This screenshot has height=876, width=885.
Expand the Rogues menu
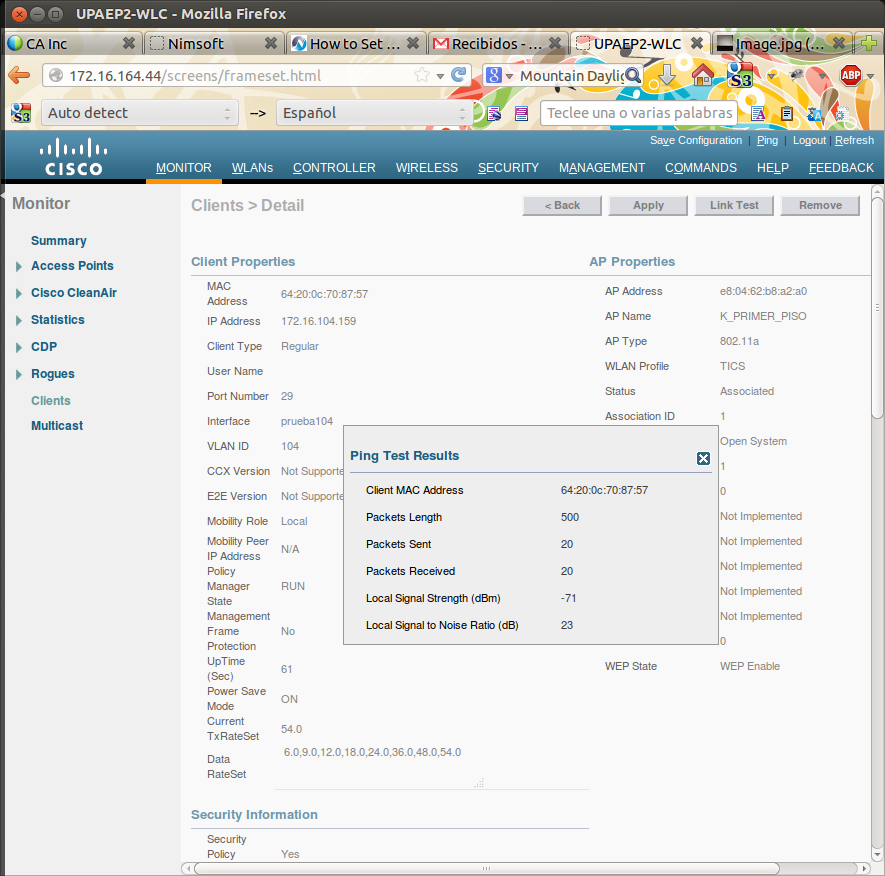point(19,375)
